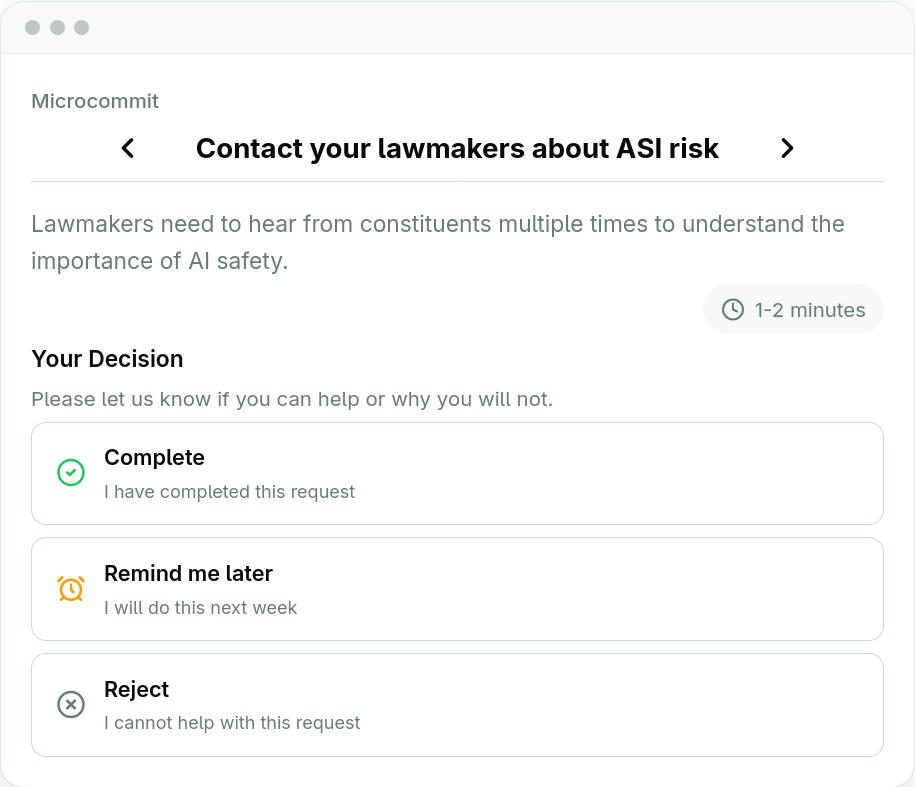Go to the next request using the right chevron
915x787 pixels.
pos(787,148)
